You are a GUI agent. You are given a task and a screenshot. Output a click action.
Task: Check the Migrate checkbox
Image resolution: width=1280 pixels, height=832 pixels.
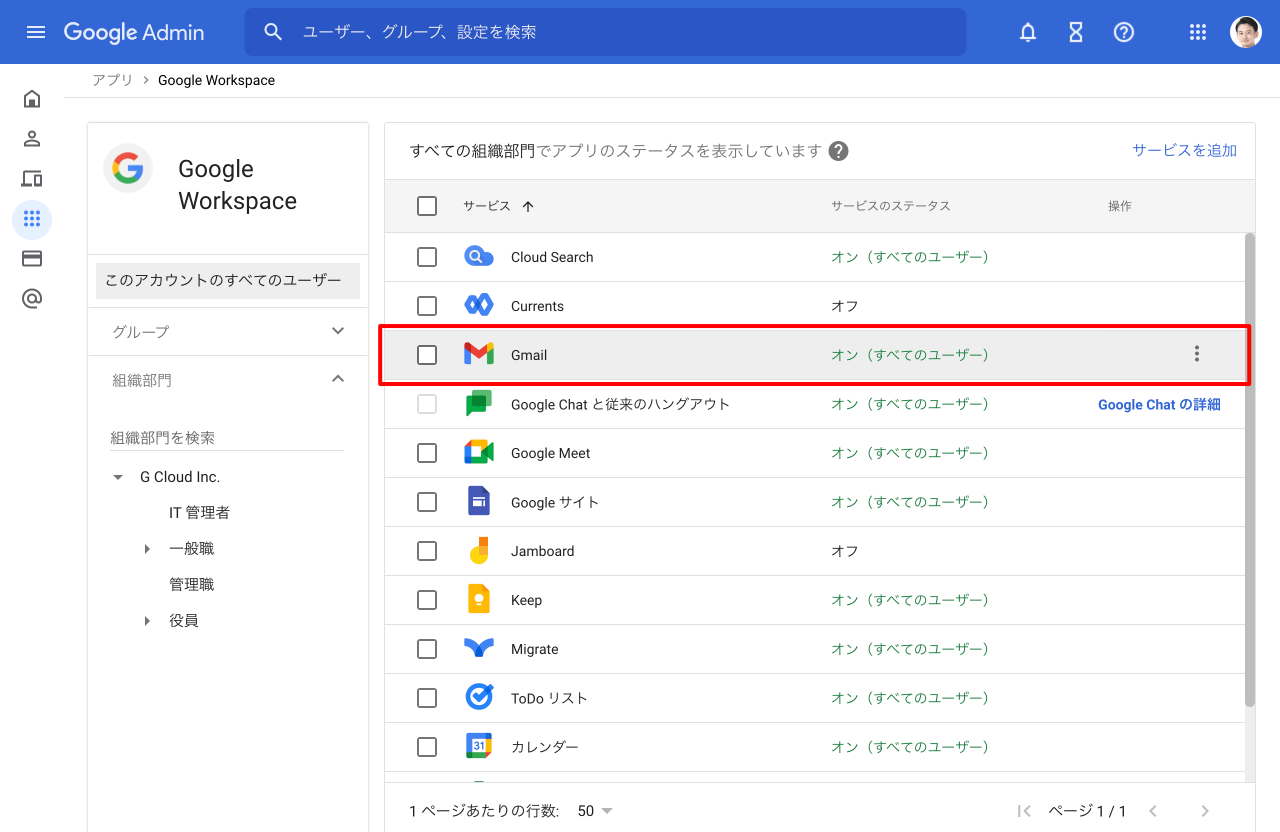click(x=427, y=649)
